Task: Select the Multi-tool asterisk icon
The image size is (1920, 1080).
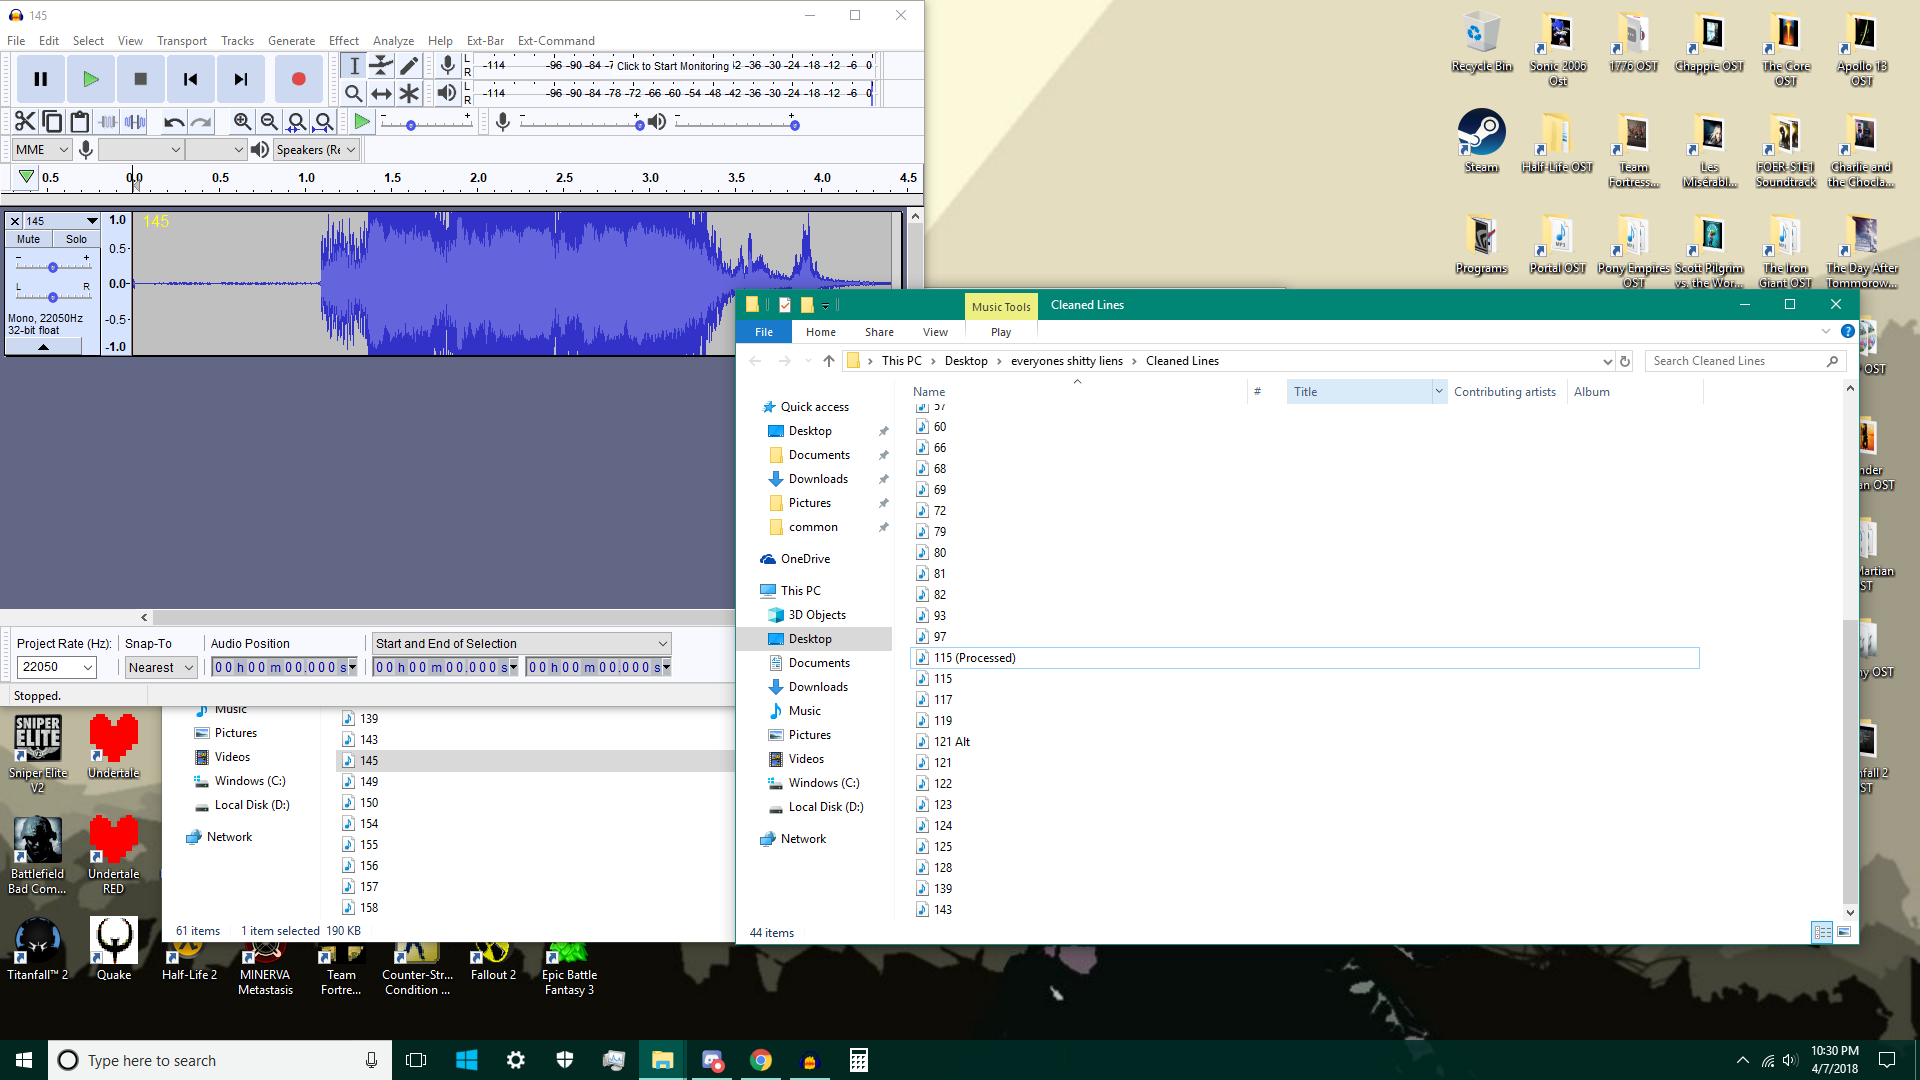Action: click(x=409, y=93)
